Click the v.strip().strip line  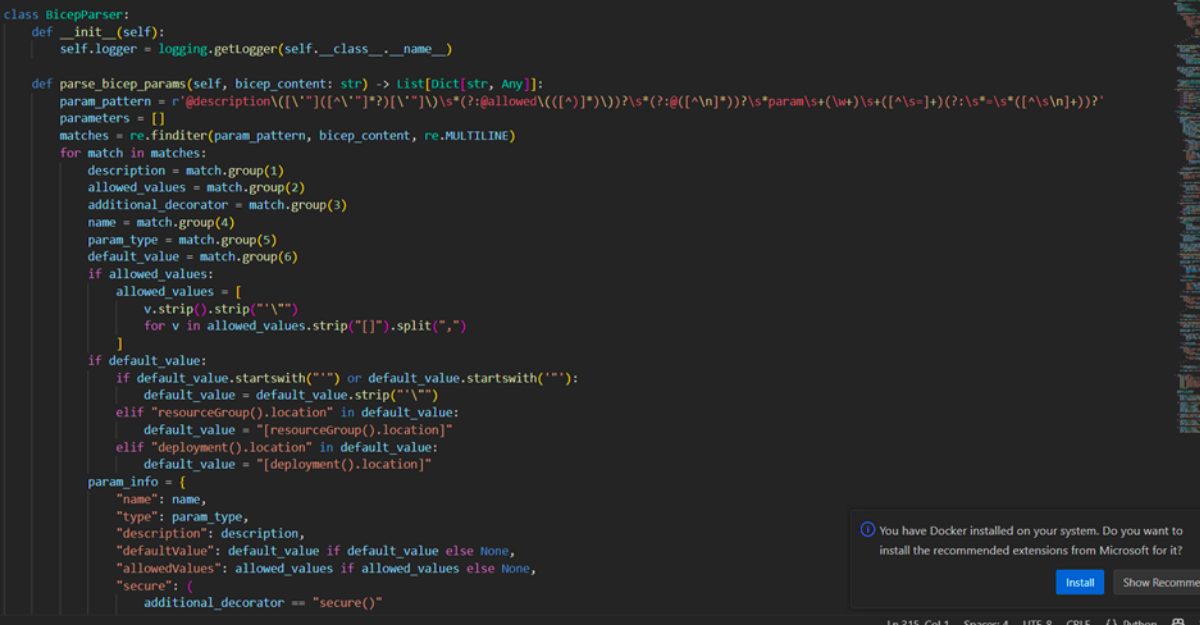click(221, 308)
